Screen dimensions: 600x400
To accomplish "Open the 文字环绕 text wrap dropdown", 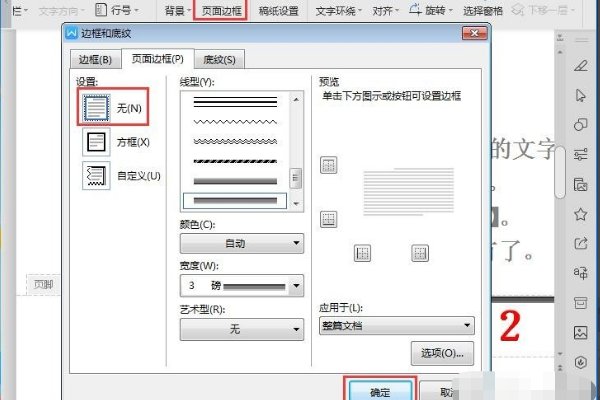I will coord(338,11).
